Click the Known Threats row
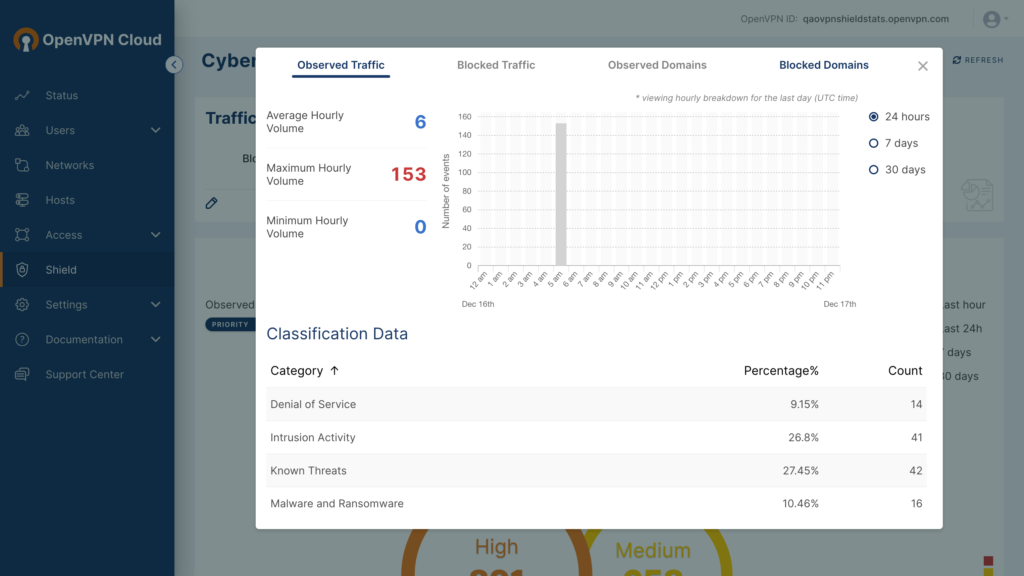 [x=596, y=471]
